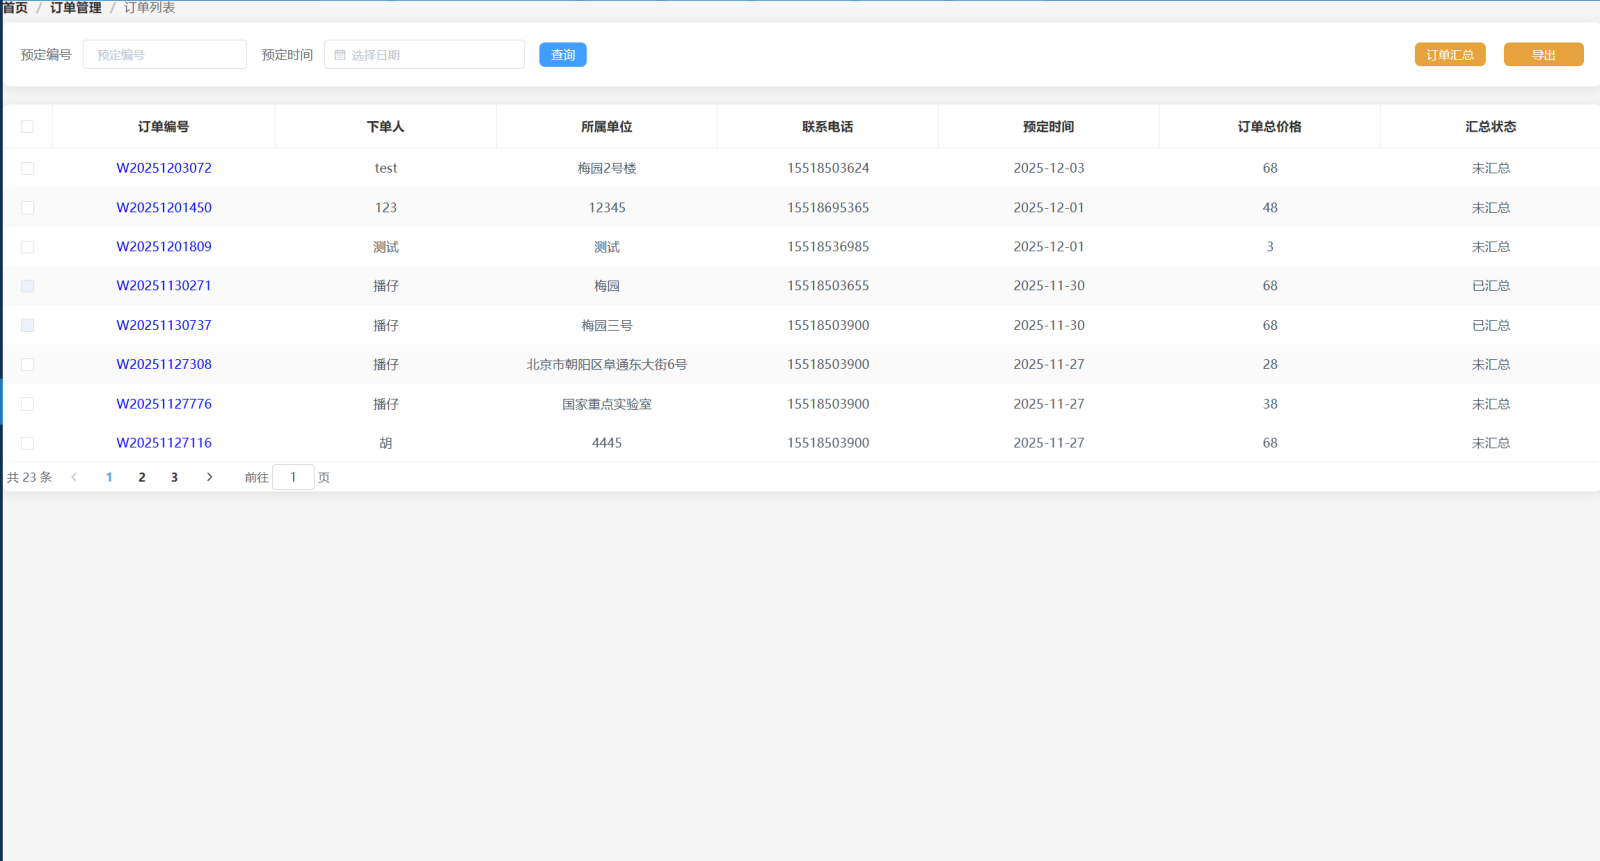The width and height of the screenshot is (1600, 861).
Task: Switch to page 2 of results
Action: click(142, 477)
